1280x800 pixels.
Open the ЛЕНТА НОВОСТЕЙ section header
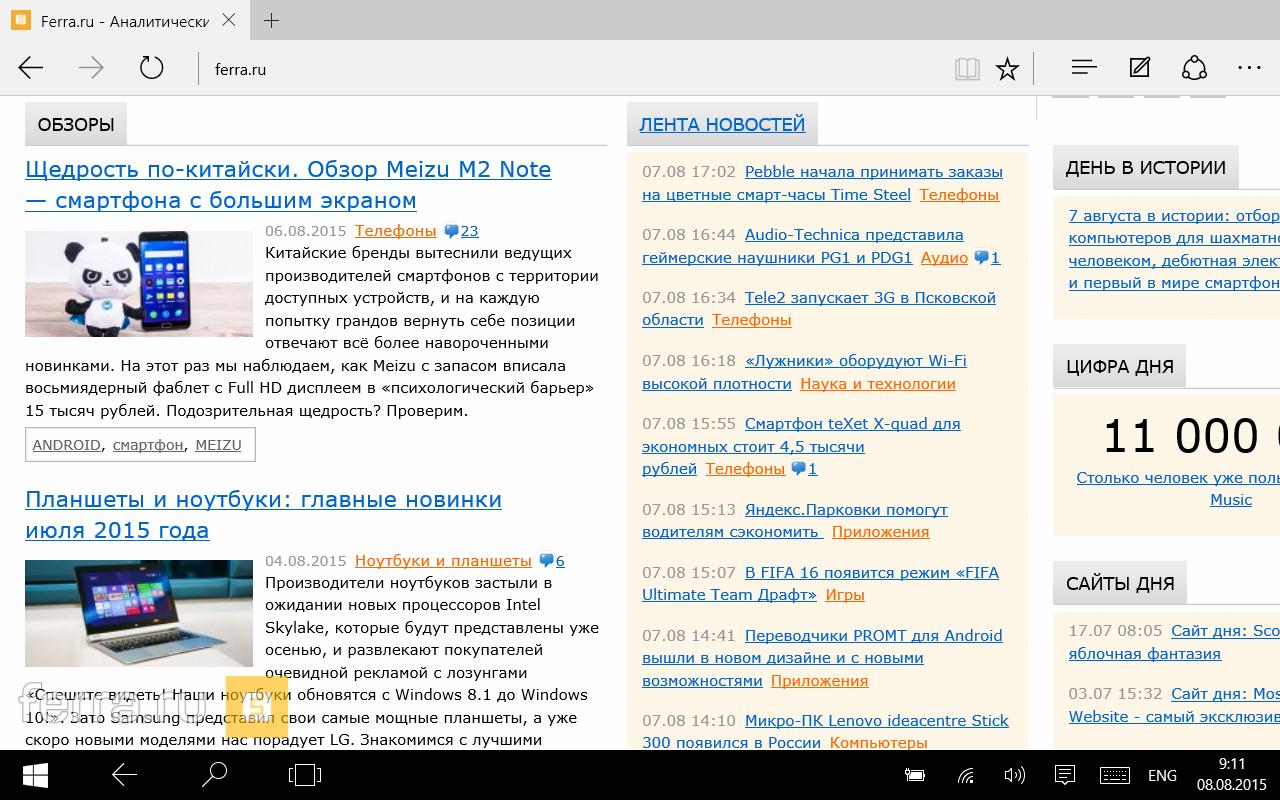click(722, 125)
